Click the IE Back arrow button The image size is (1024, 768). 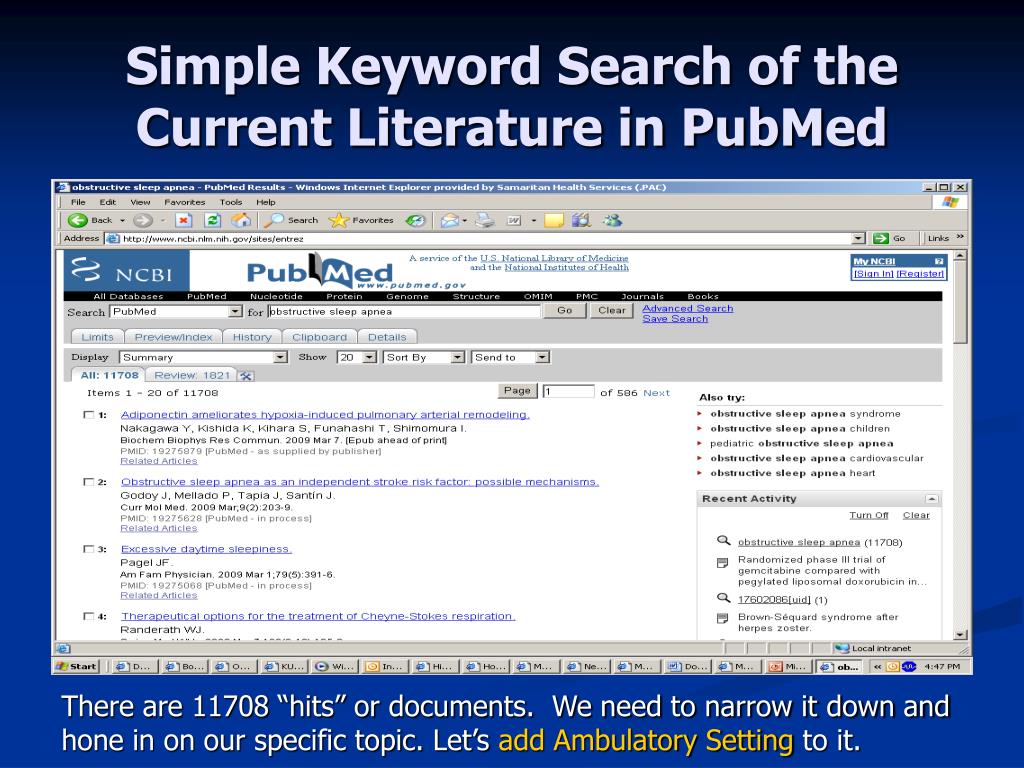click(78, 221)
